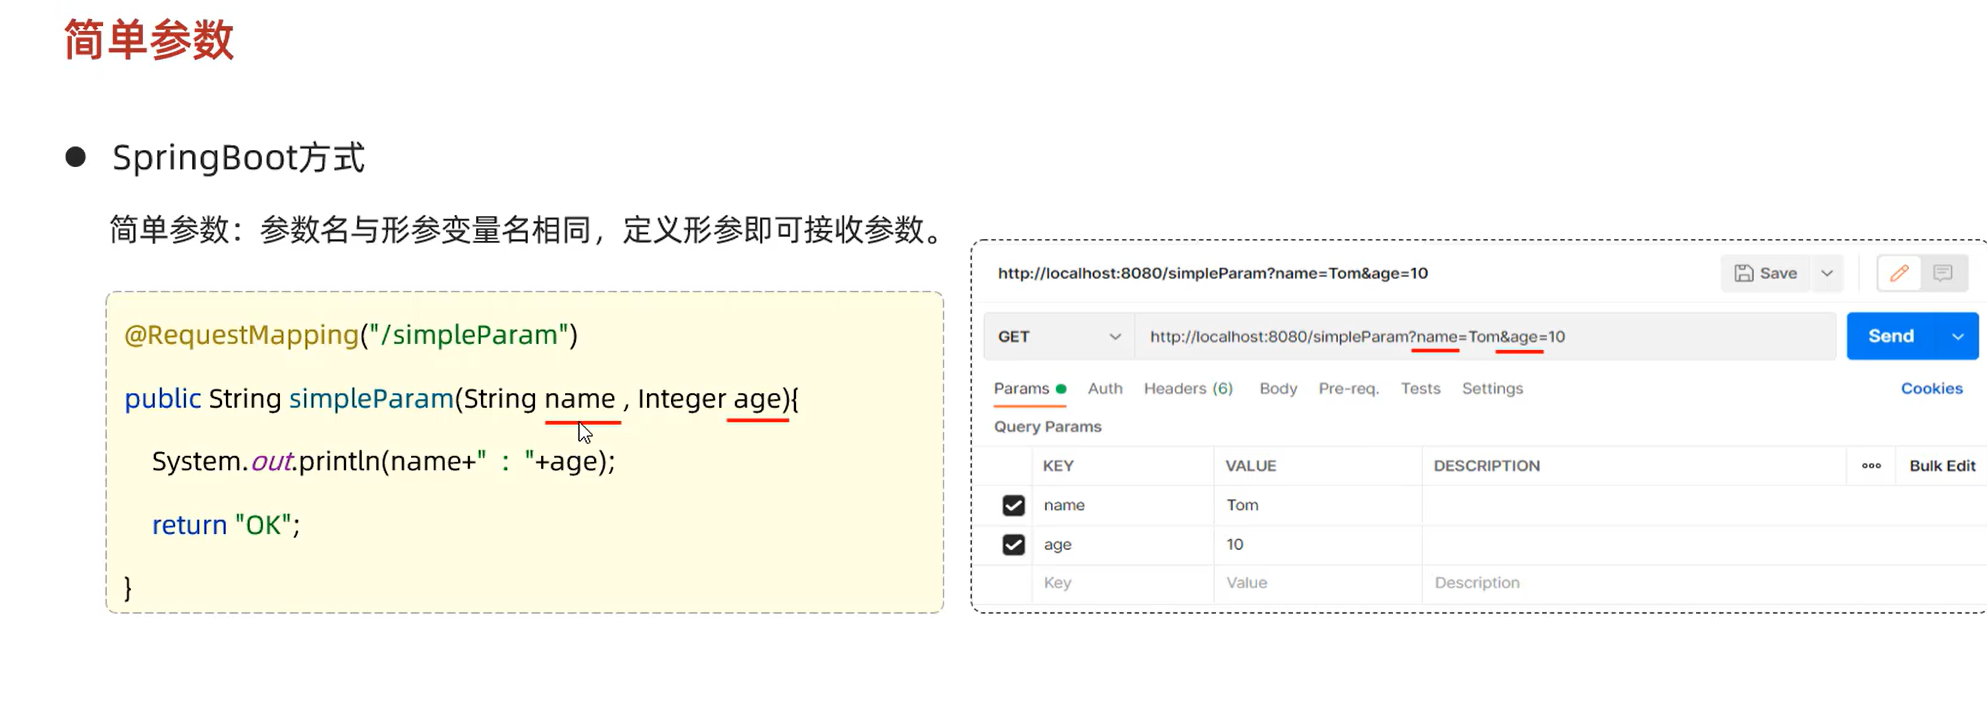The height and width of the screenshot is (724, 1987).
Task: Open the GET method dropdown
Action: [x=1059, y=337]
